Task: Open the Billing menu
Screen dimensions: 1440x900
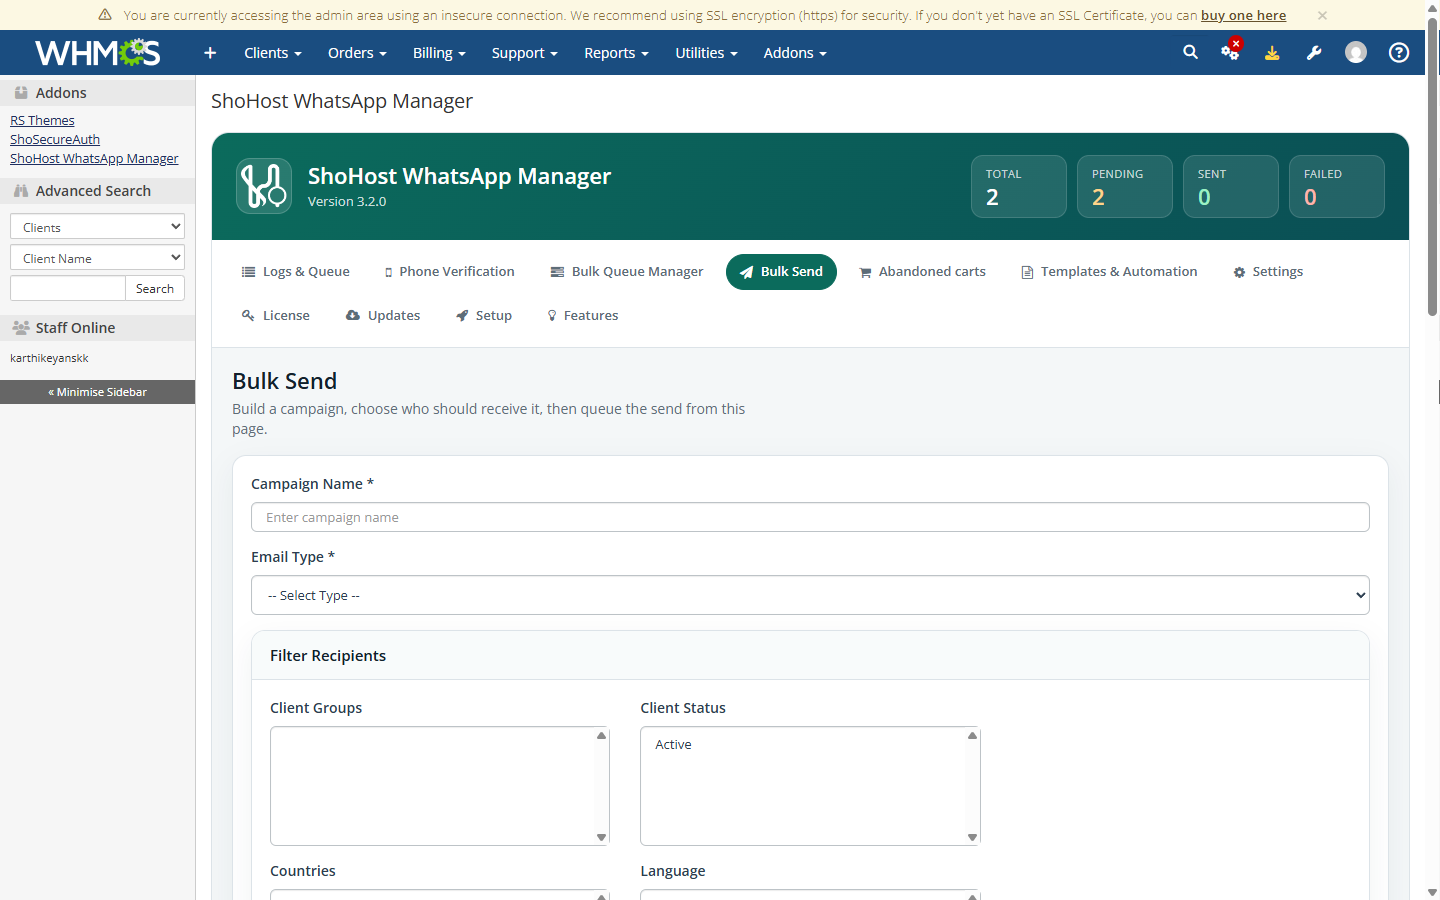Action: click(x=439, y=53)
